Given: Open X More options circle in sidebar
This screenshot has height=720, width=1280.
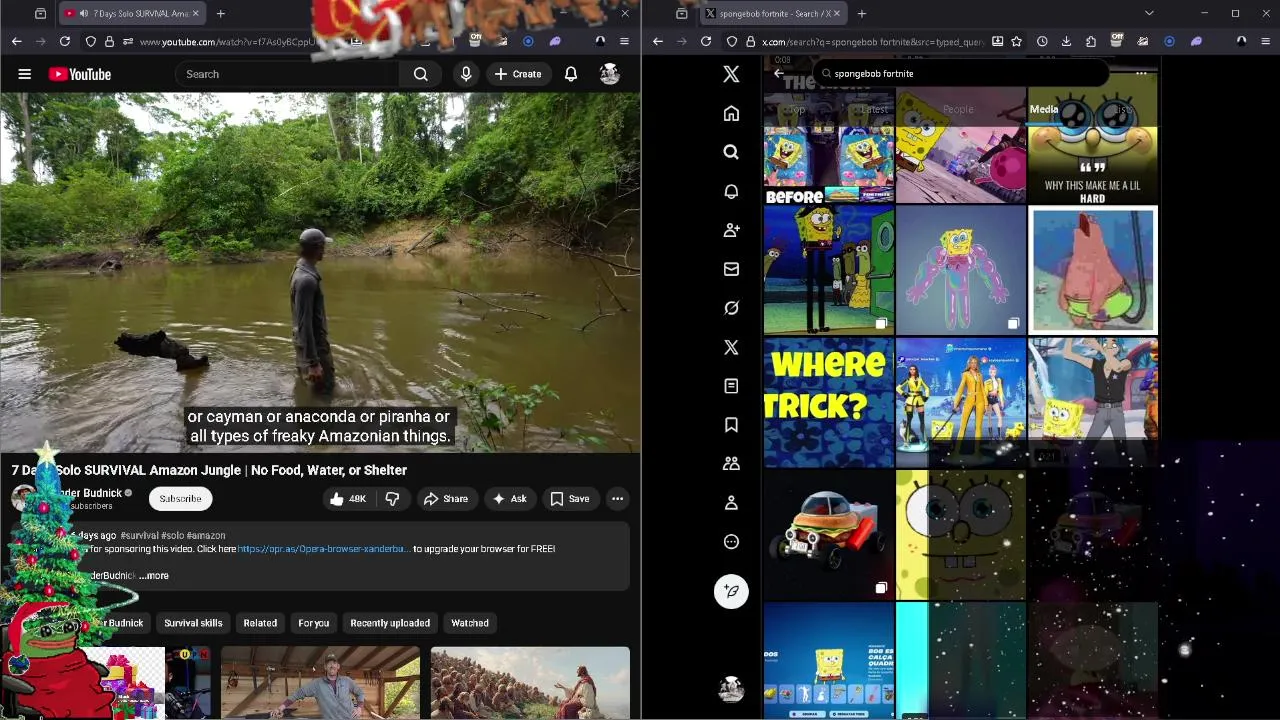Looking at the screenshot, I should 731,542.
